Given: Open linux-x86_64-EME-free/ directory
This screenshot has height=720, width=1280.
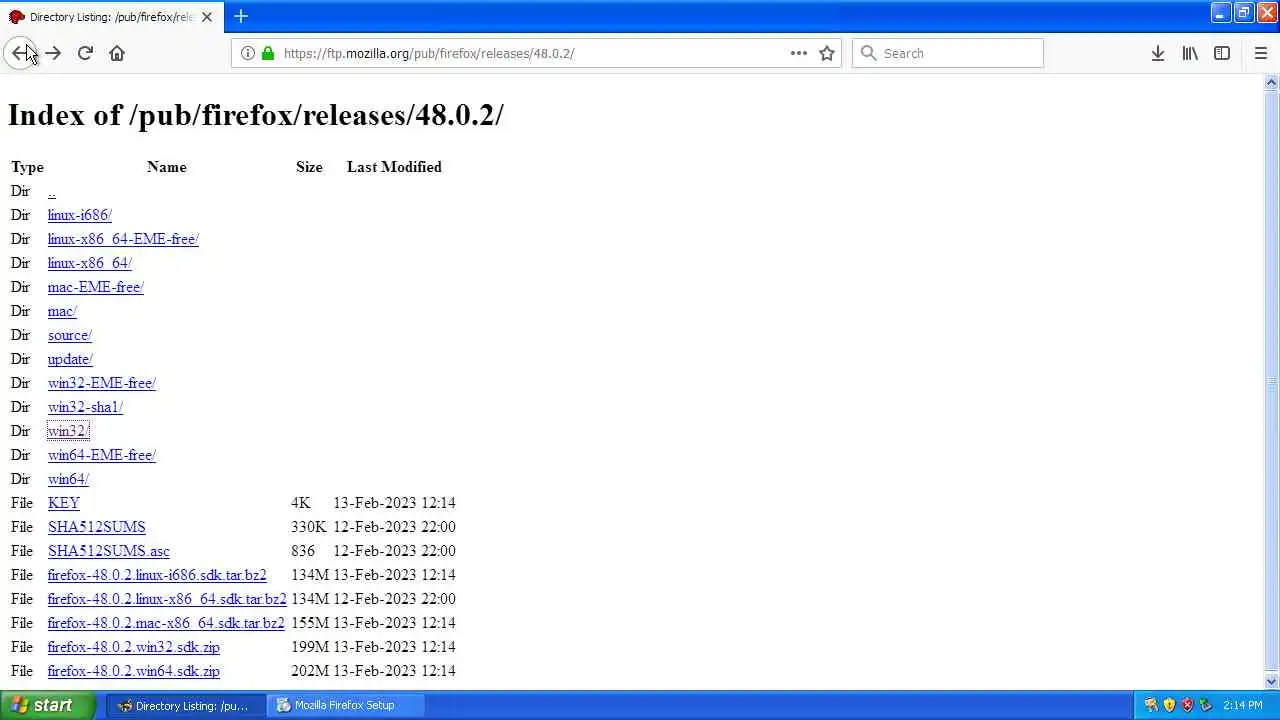Looking at the screenshot, I should tap(123, 239).
